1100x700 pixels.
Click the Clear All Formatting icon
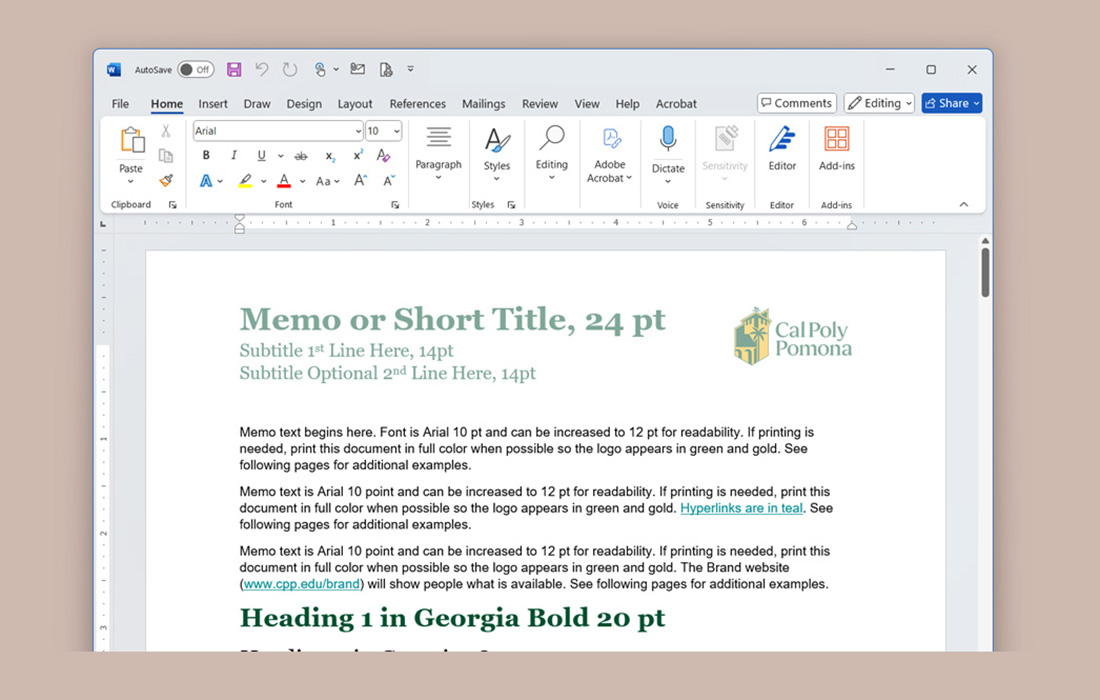384,155
